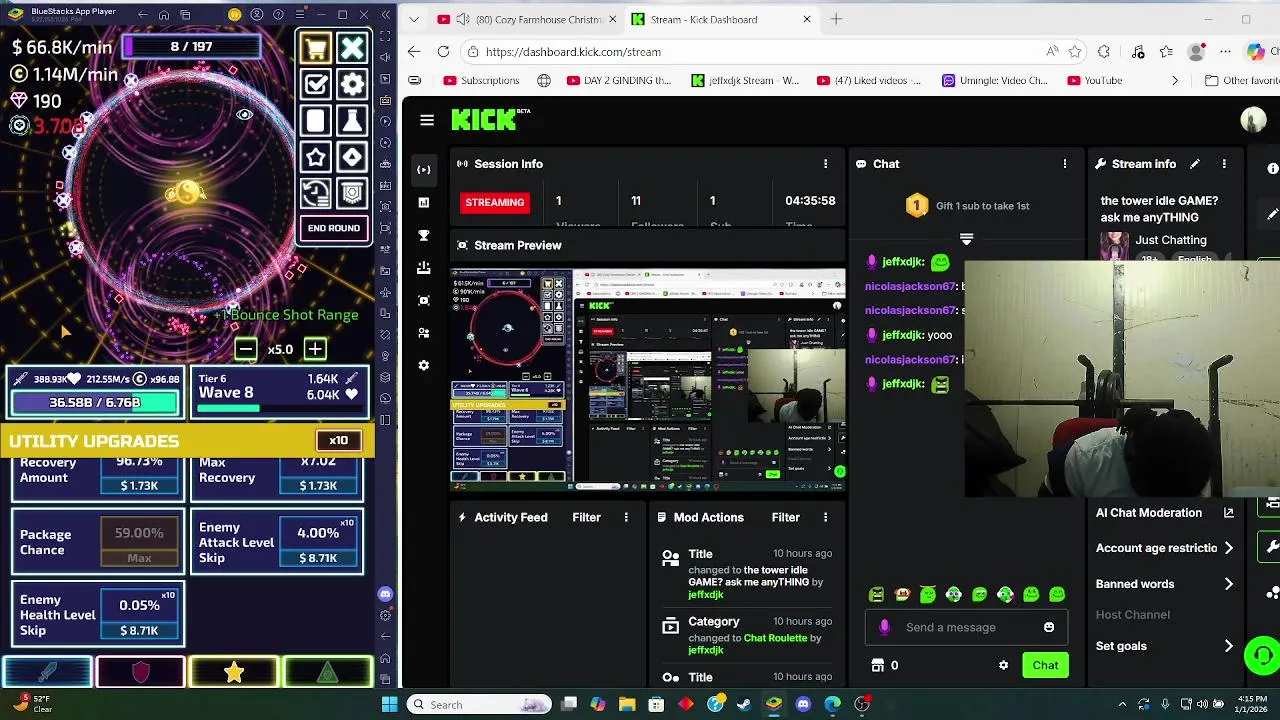Send message with green Chat button
Screen dimensions: 1280x720
[x=1045, y=665]
